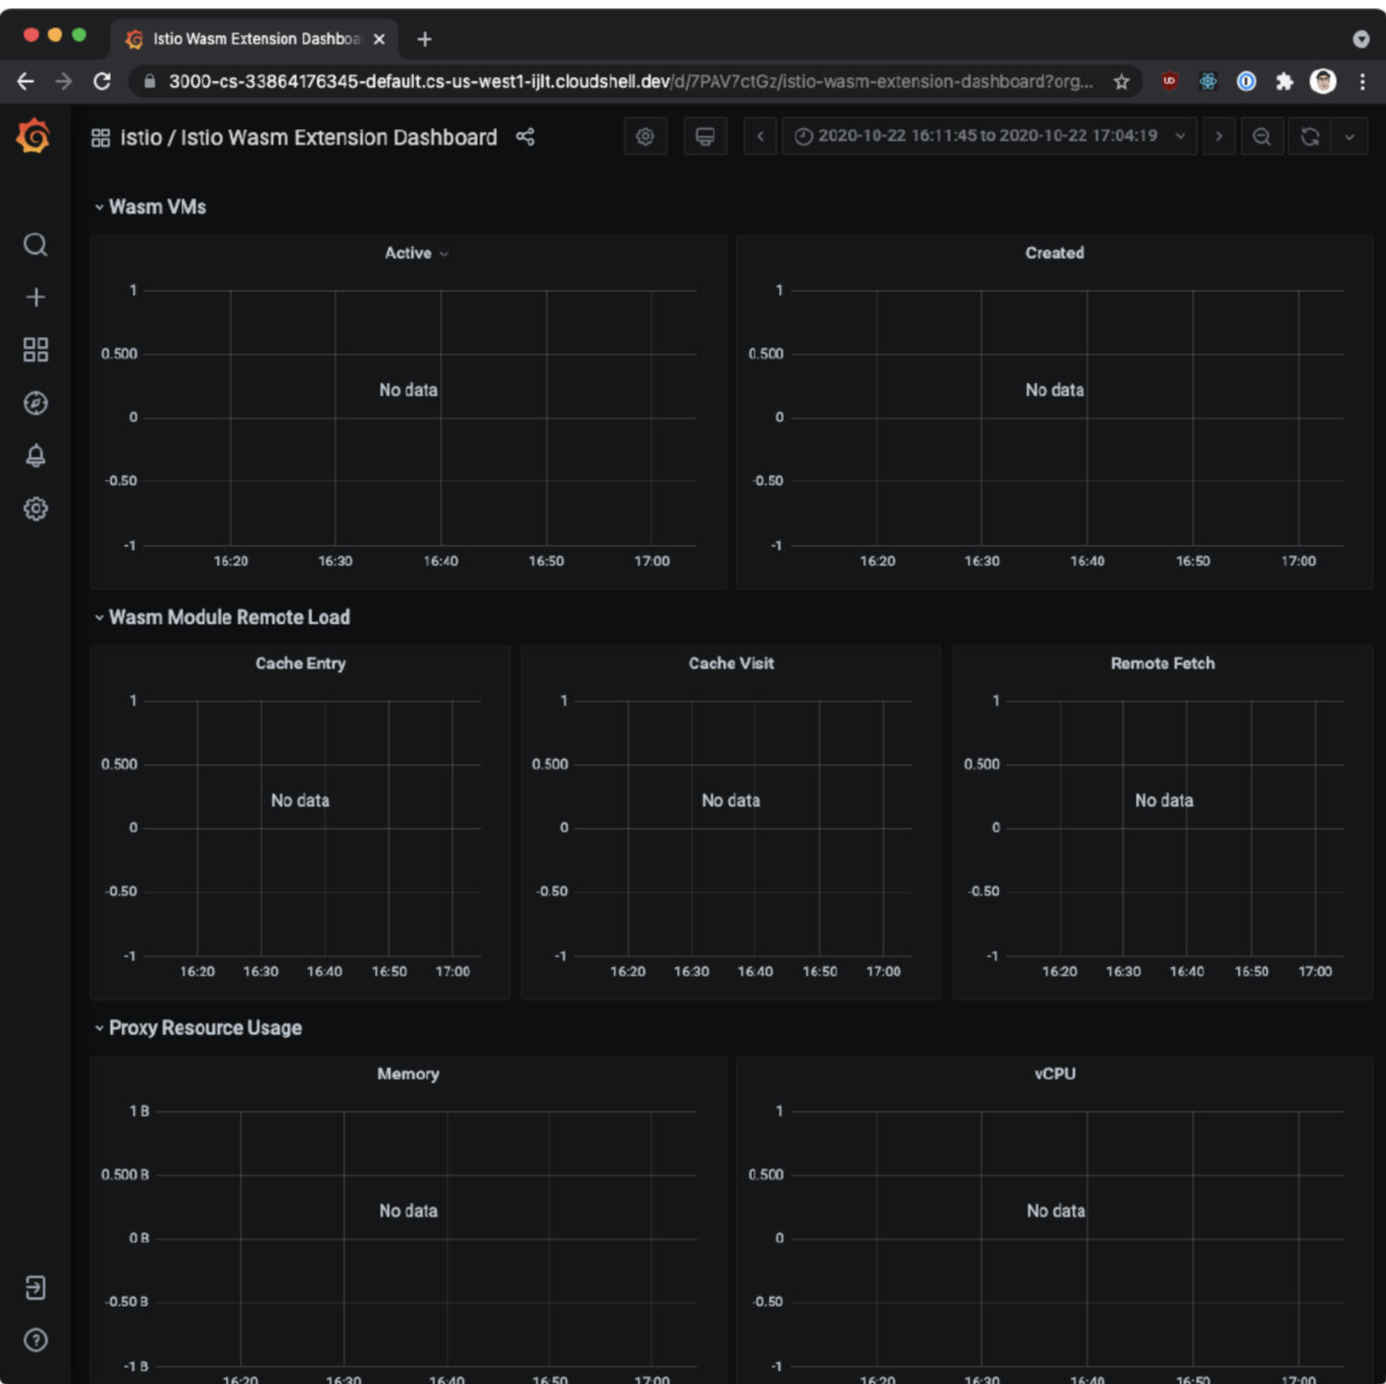Open dashboard settings gear

tap(645, 136)
